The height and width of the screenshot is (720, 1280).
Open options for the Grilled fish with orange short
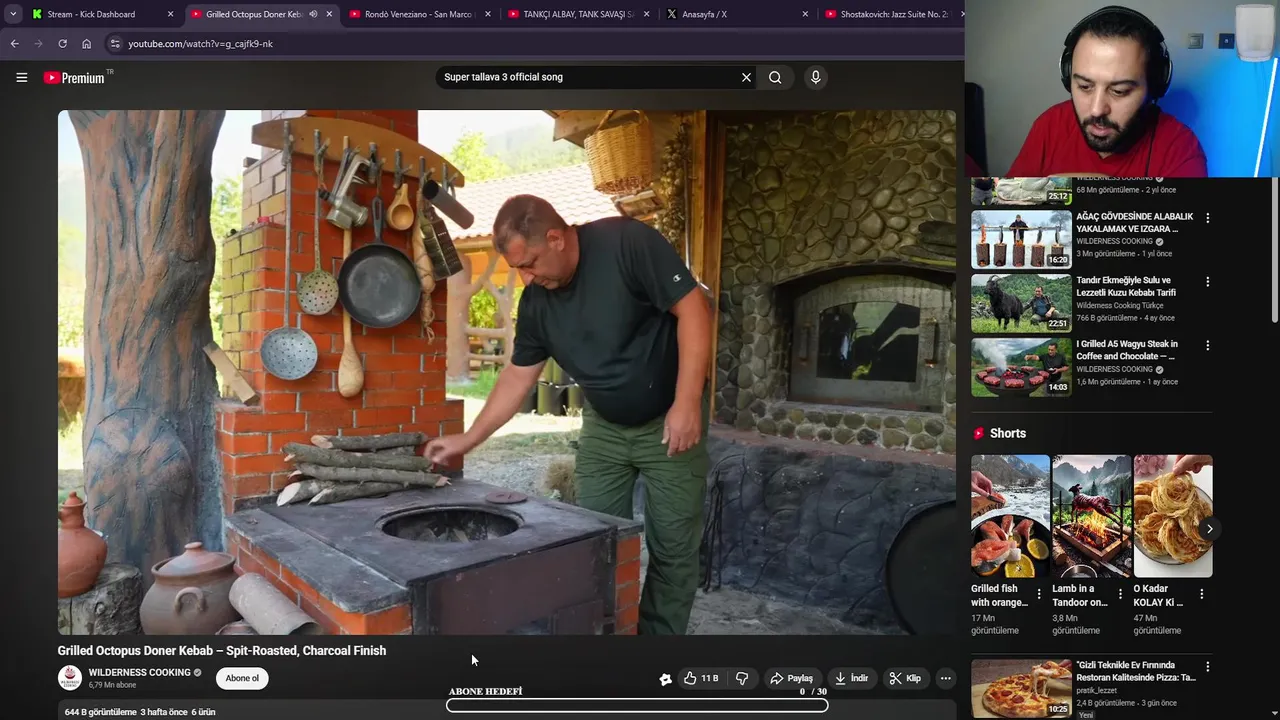click(1039, 594)
